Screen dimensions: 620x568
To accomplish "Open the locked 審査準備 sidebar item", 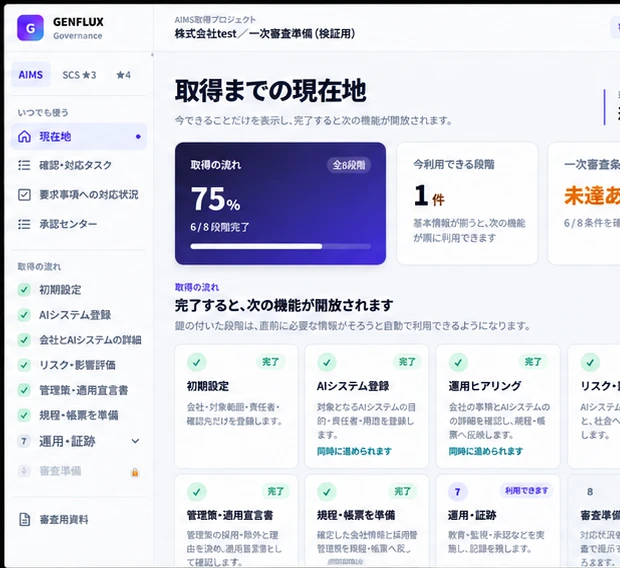I will (x=78, y=471).
